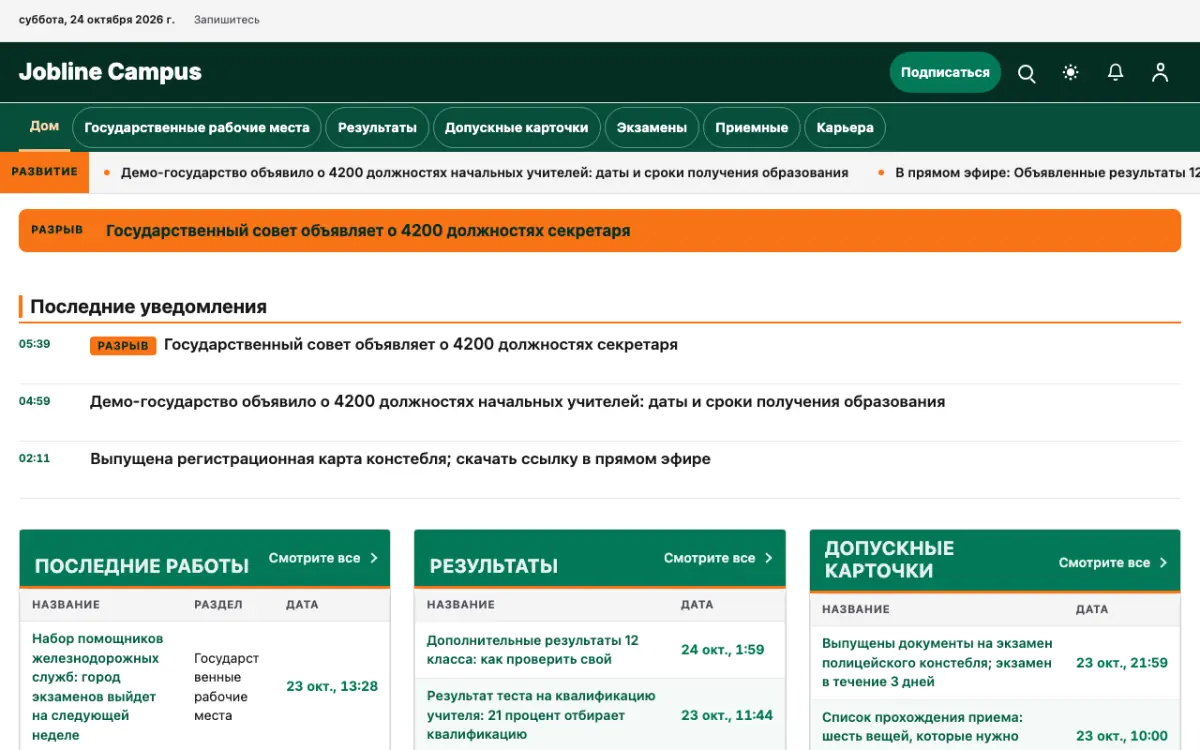Open notifications bell icon
Screen dimensions: 1200x750
pyautogui.click(x=1115, y=73)
